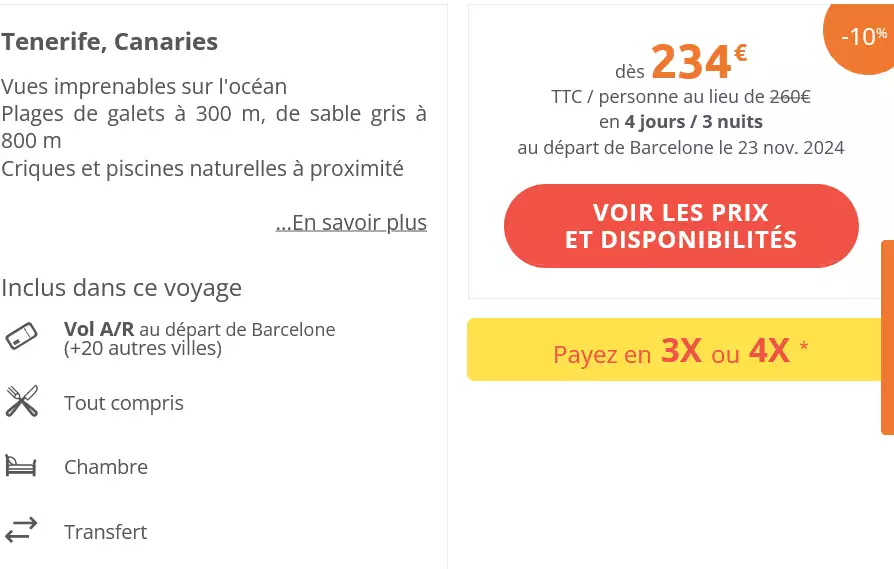Open the orange side tab on right edge
Screen dimensions: 894x569
coord(887,337)
